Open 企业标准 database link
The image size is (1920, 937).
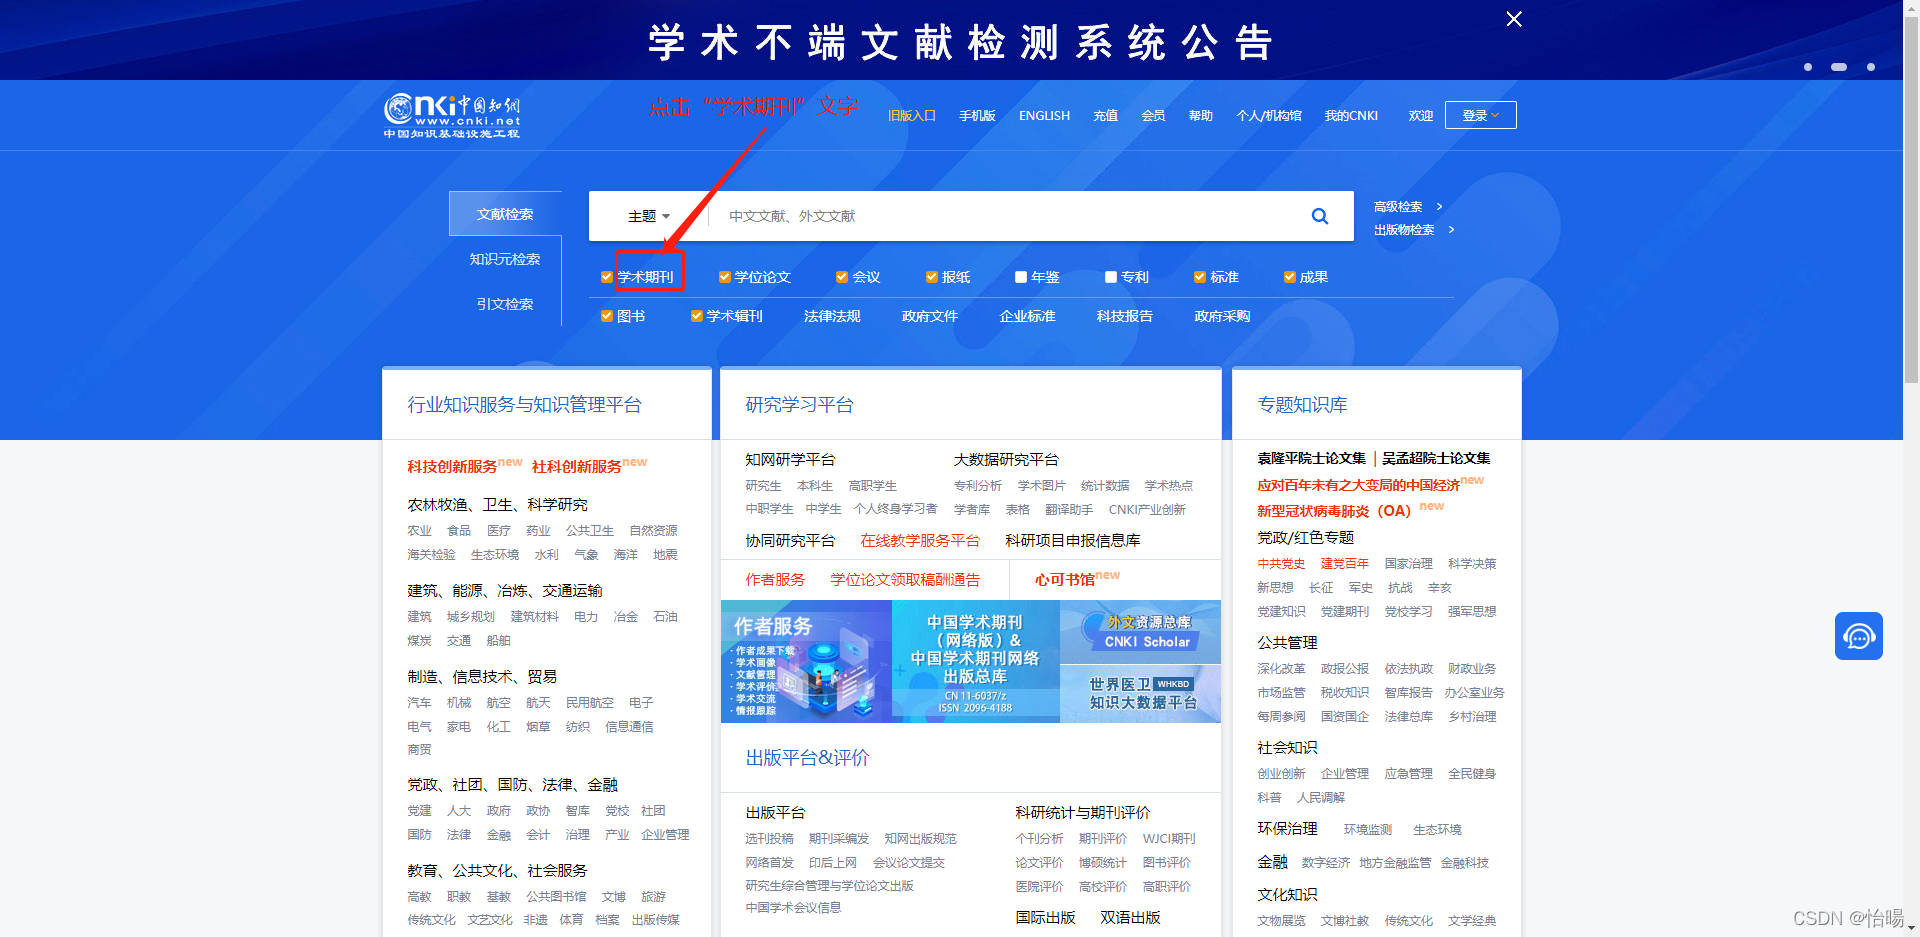pos(1028,316)
